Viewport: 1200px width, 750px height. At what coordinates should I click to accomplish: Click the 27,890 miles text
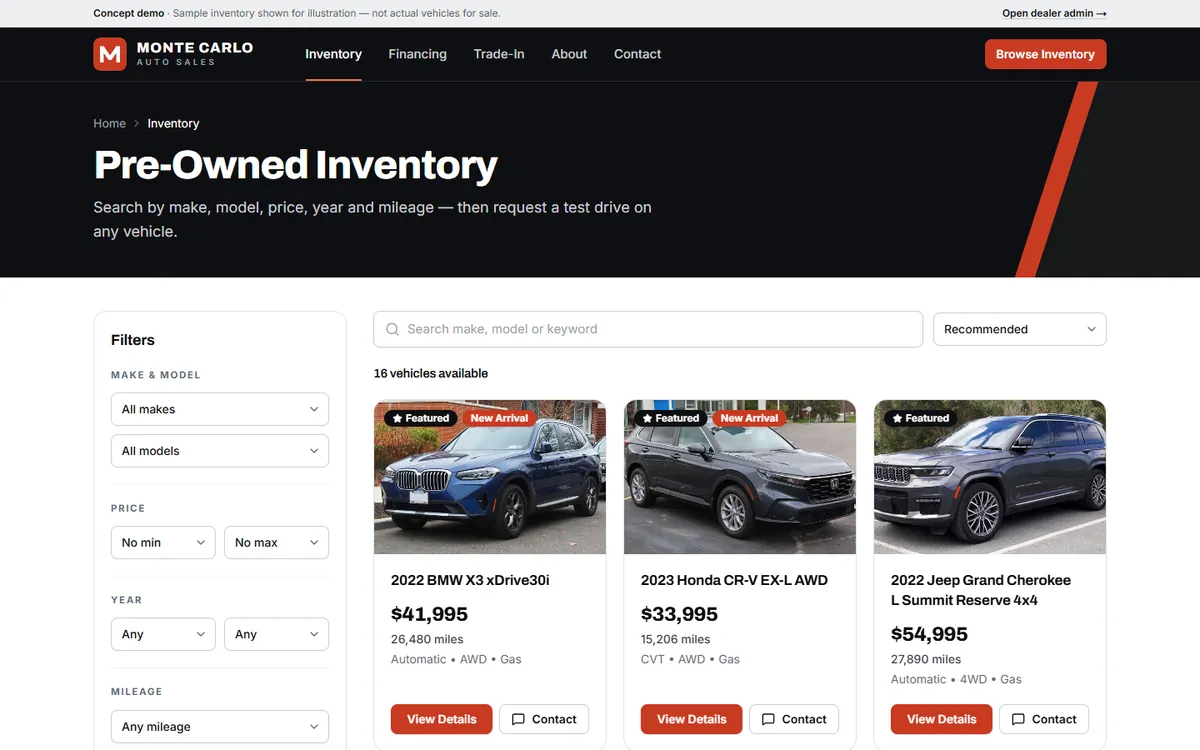coord(926,659)
